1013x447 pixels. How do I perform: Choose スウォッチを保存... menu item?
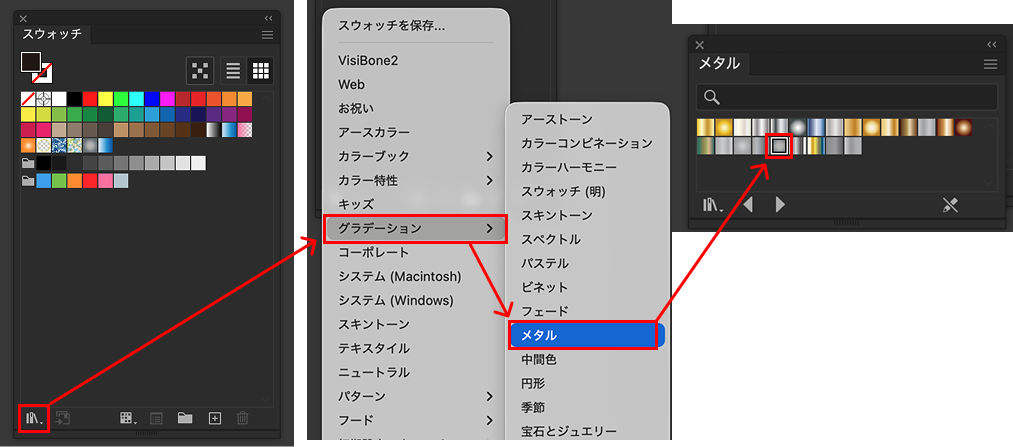click(392, 26)
